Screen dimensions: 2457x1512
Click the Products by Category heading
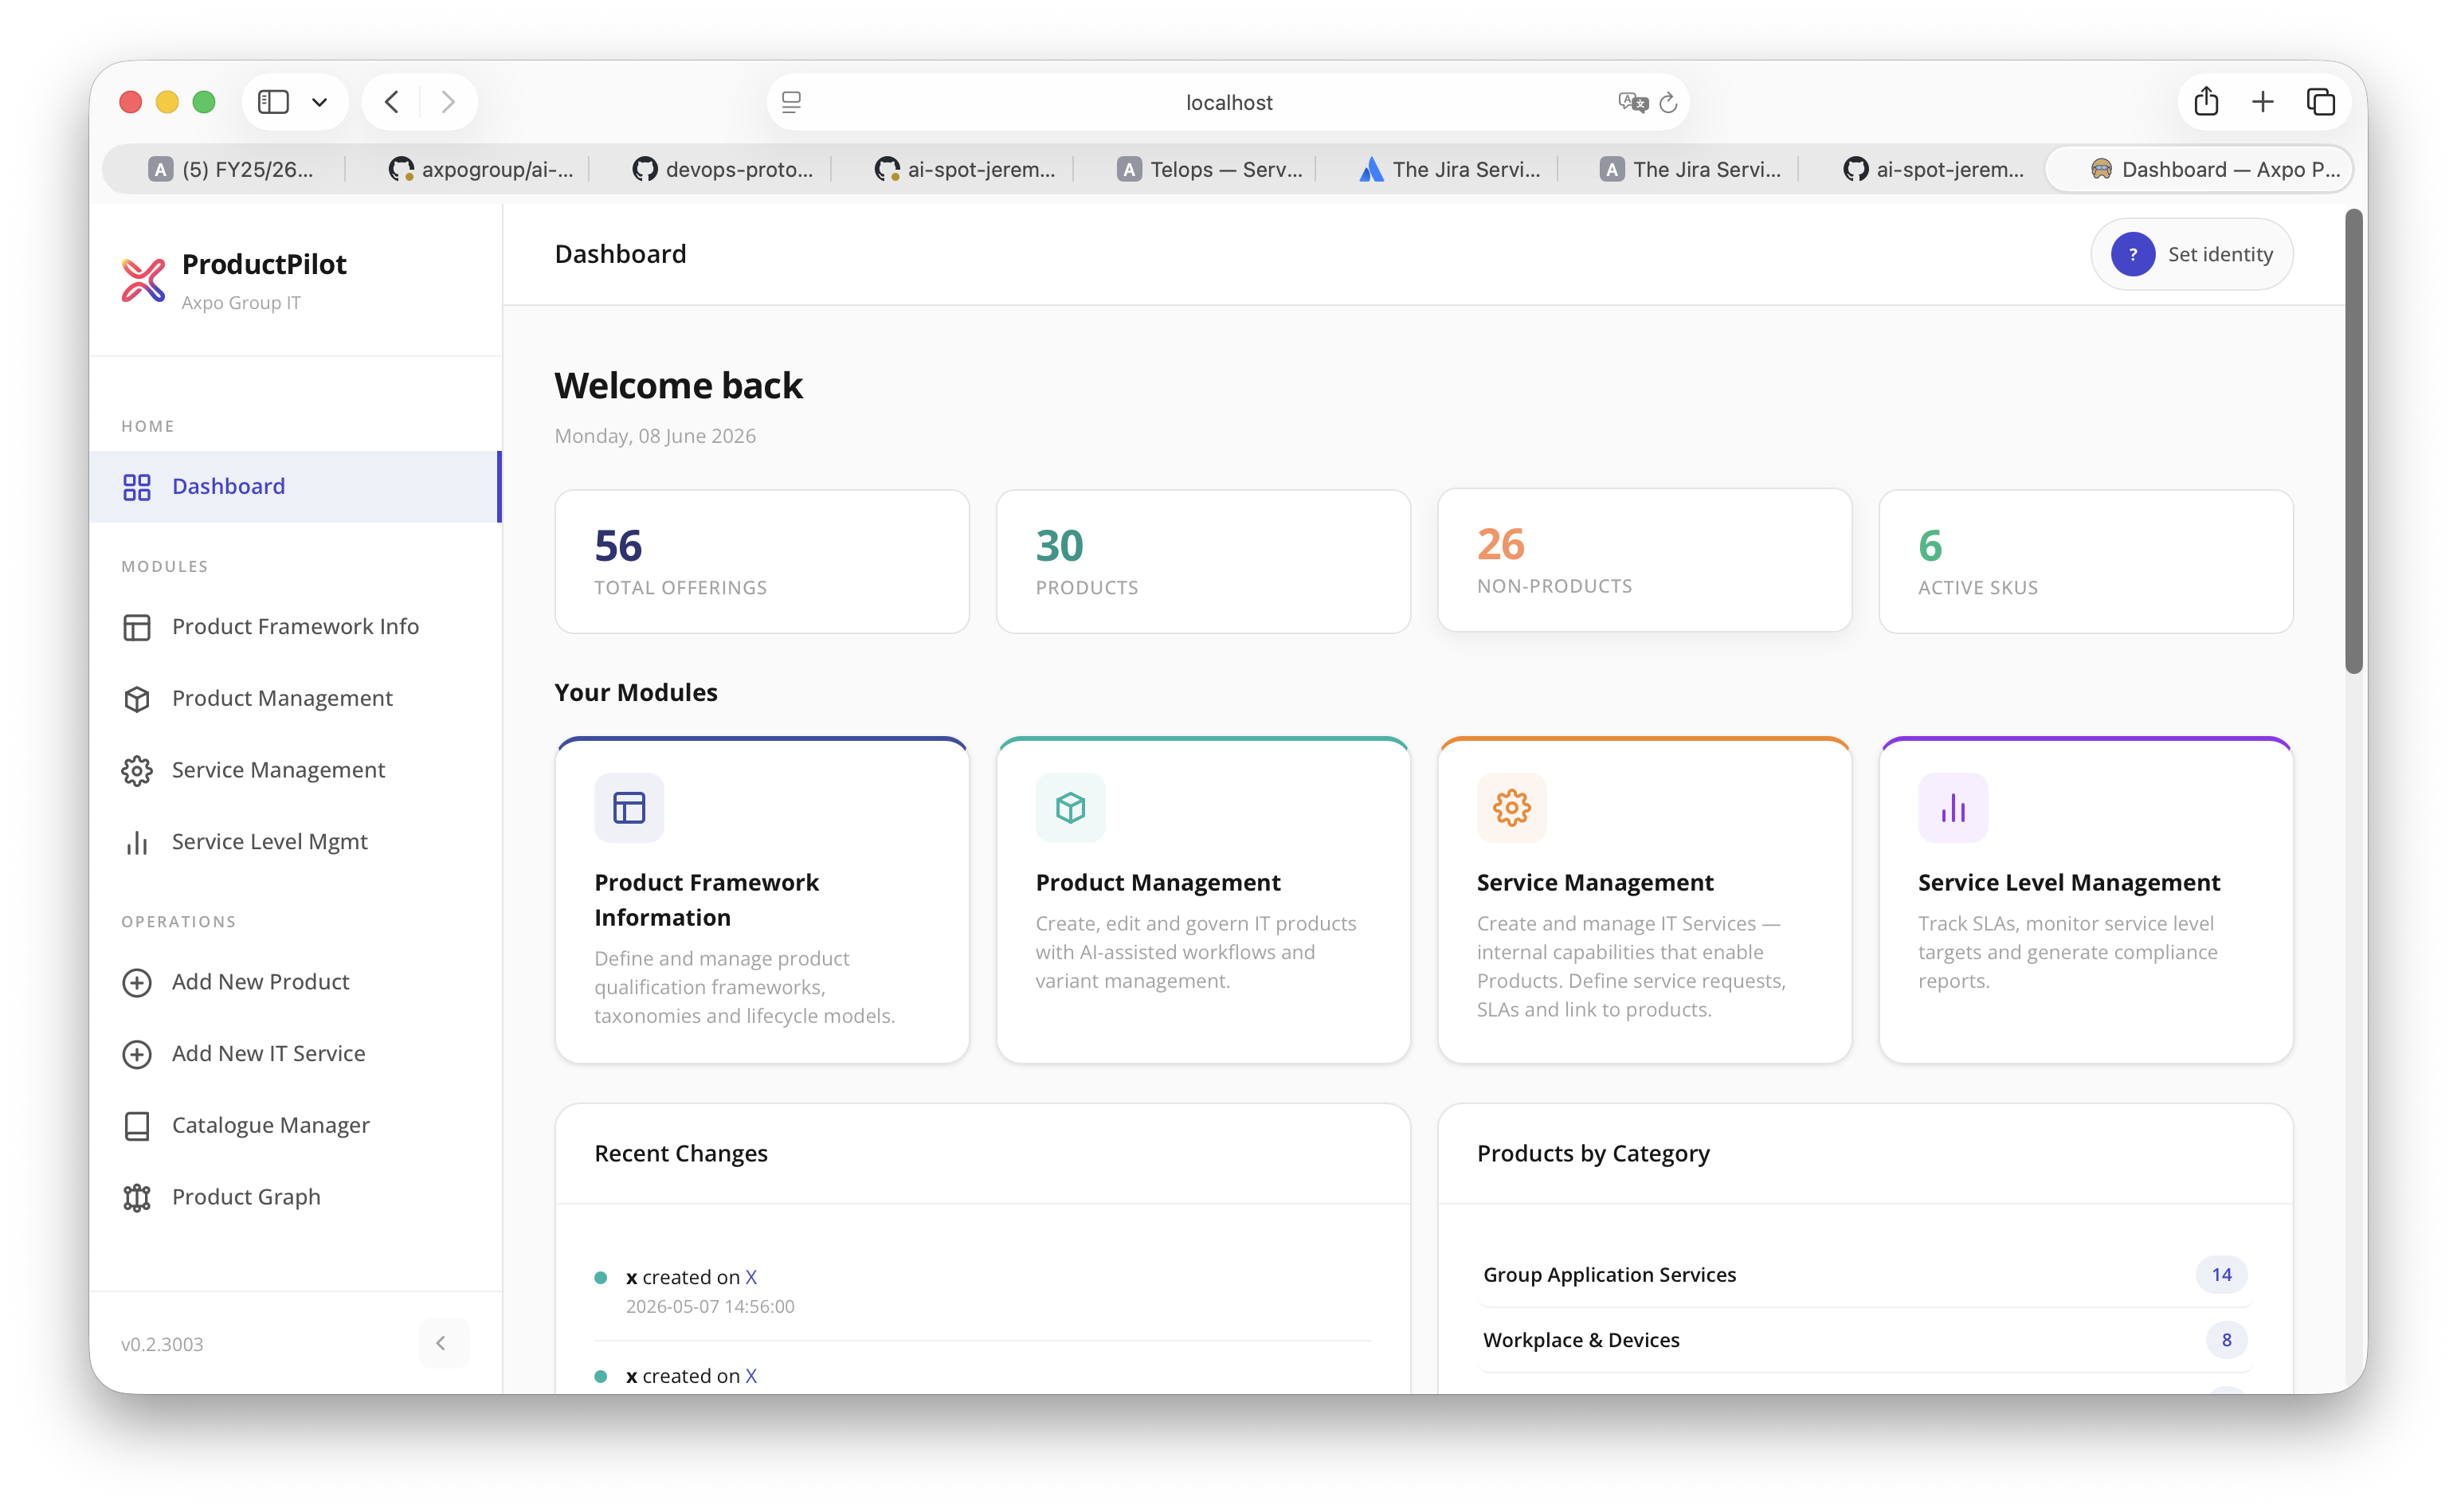pyautogui.click(x=1593, y=1154)
